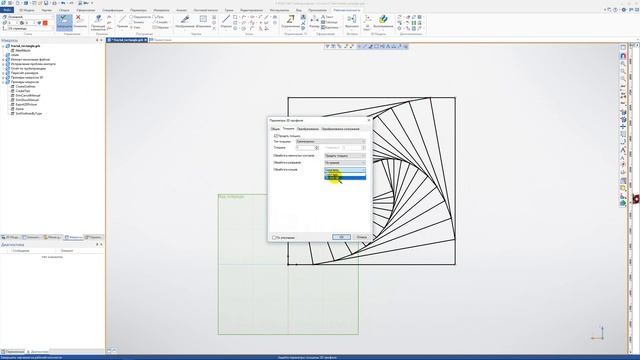Image resolution: width=640 pixels, height=360 pixels.
Task: Select the Export3DPicture macro in the tree
Action: click(x=26, y=104)
